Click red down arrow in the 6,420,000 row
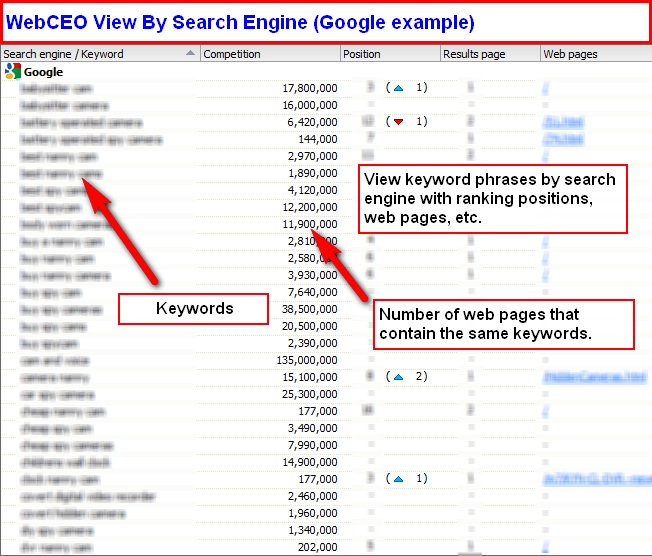The height and width of the screenshot is (556, 652). point(398,122)
